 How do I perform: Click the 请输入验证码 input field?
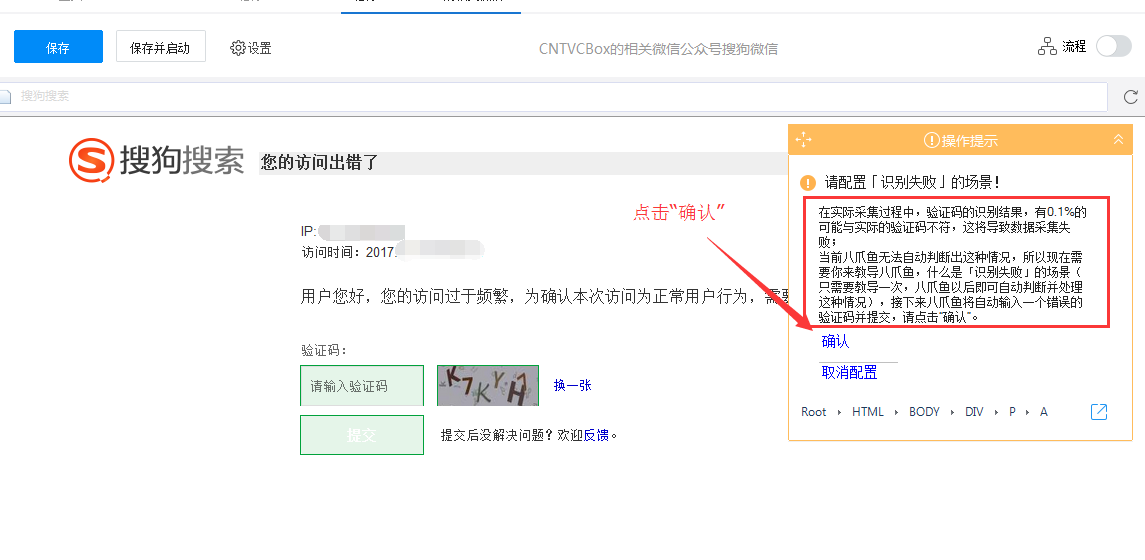(361, 386)
